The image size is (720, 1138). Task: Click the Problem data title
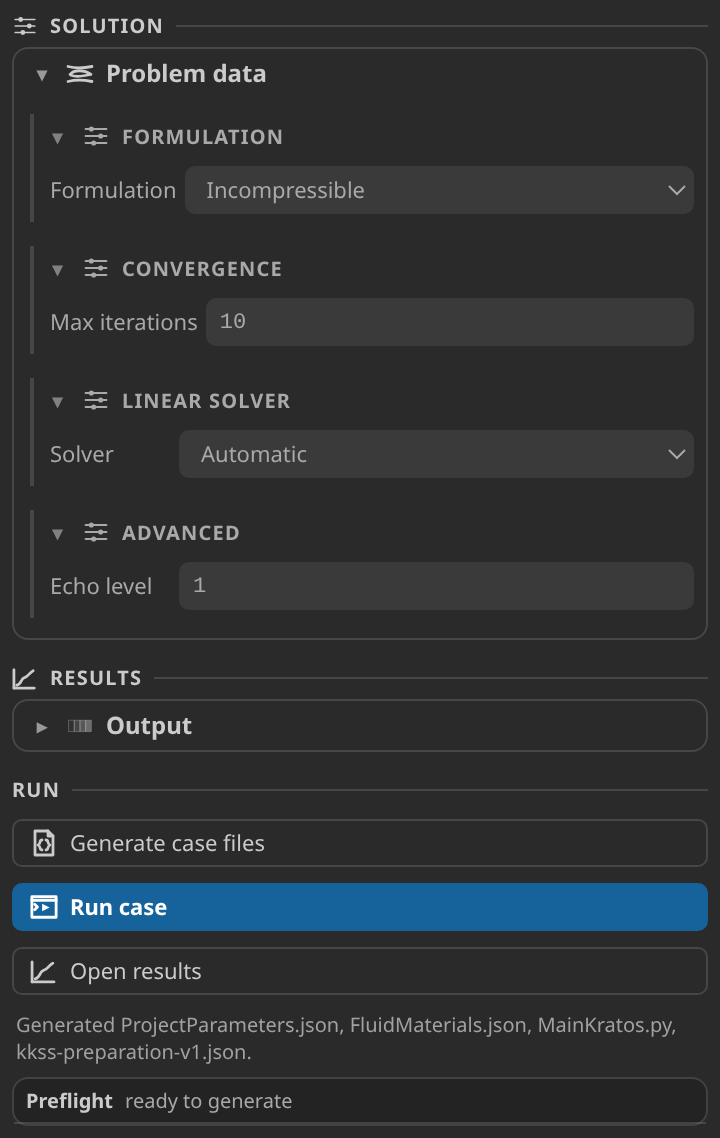tap(186, 74)
